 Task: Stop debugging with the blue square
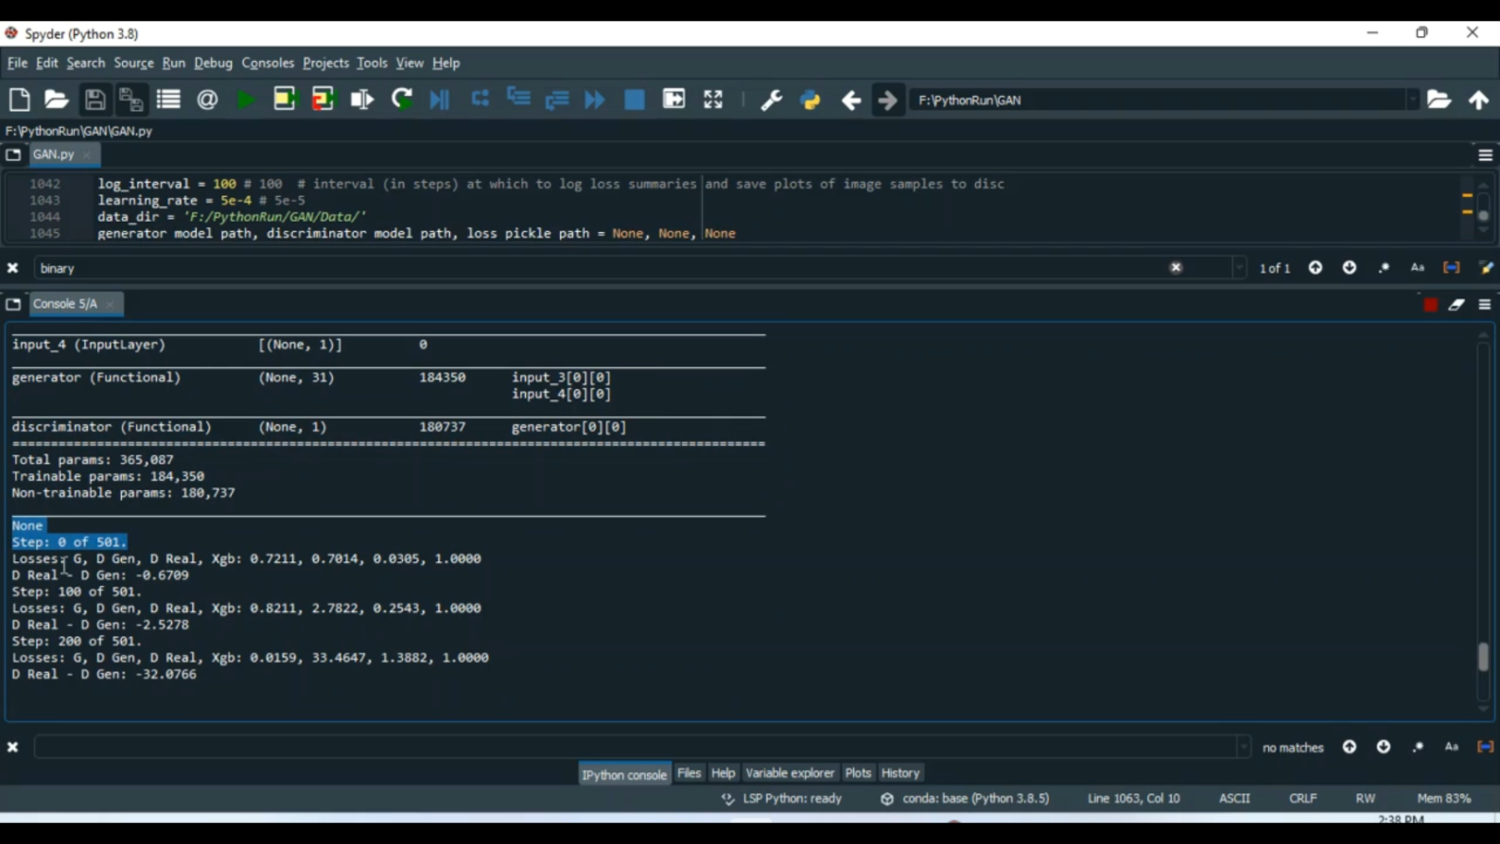point(634,100)
